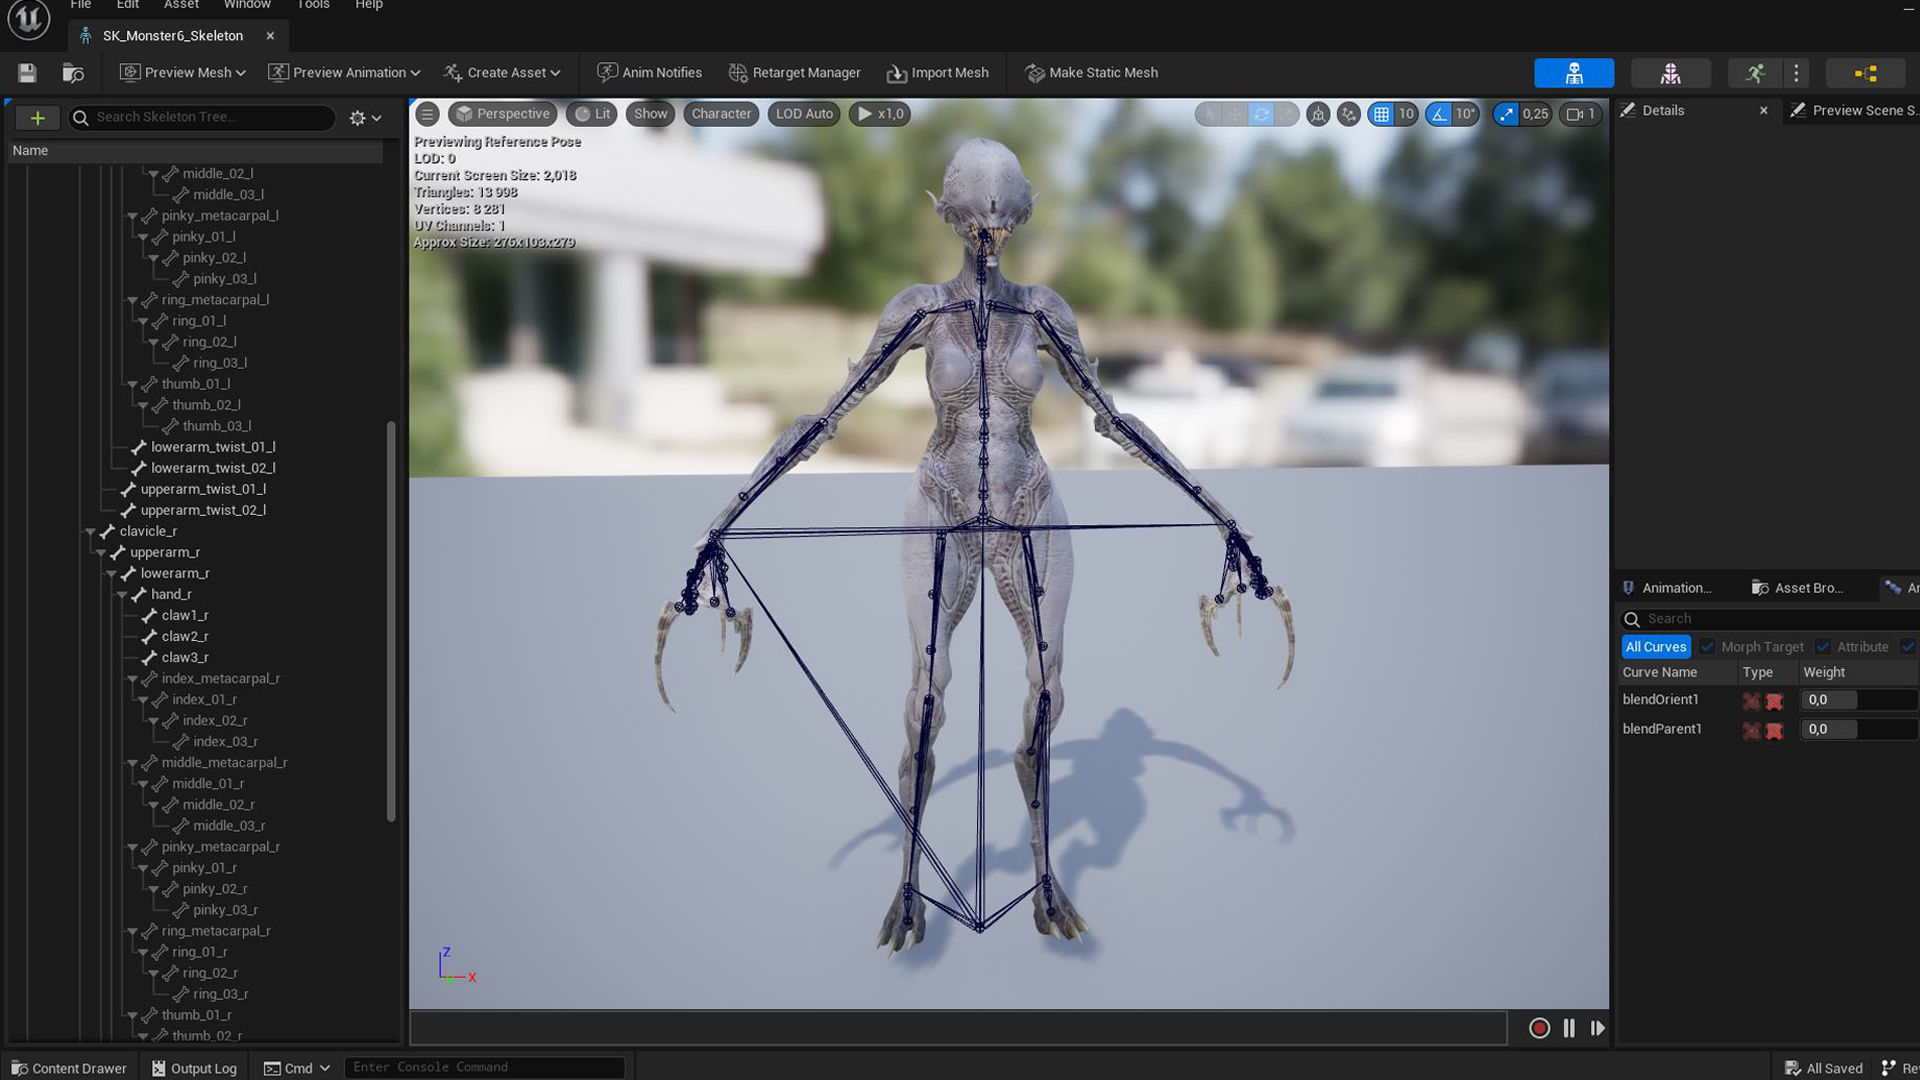Open the Window menu
This screenshot has width=1920, height=1080.
[247, 5]
